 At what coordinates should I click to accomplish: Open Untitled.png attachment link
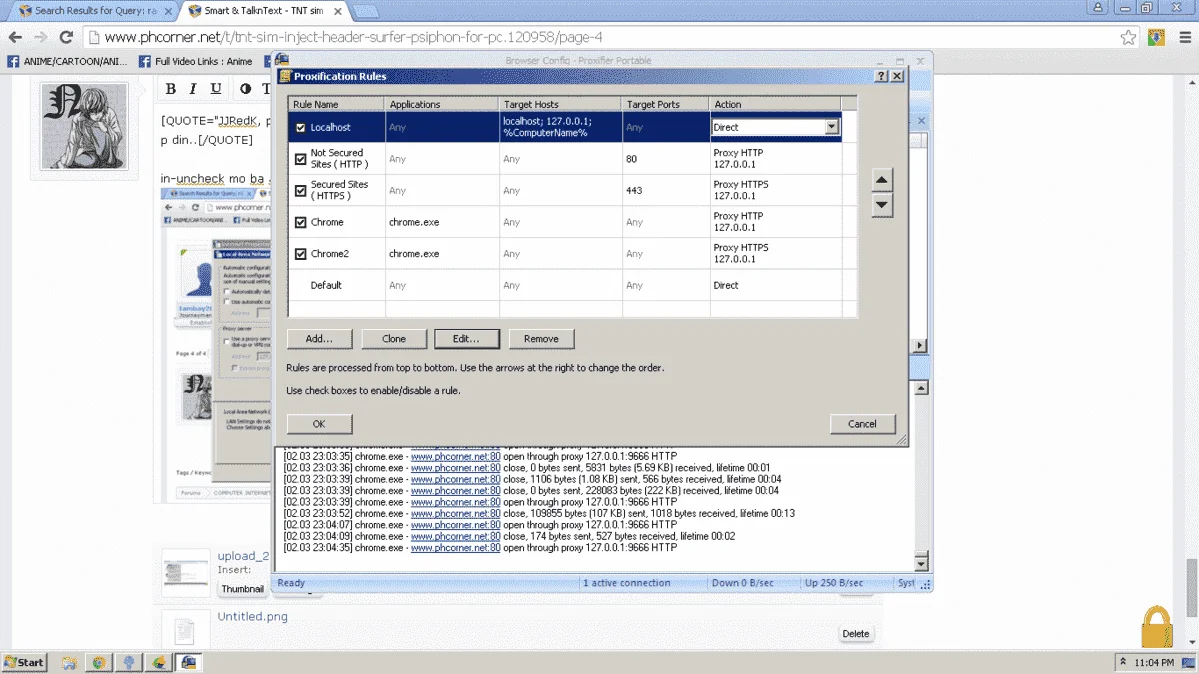click(252, 617)
